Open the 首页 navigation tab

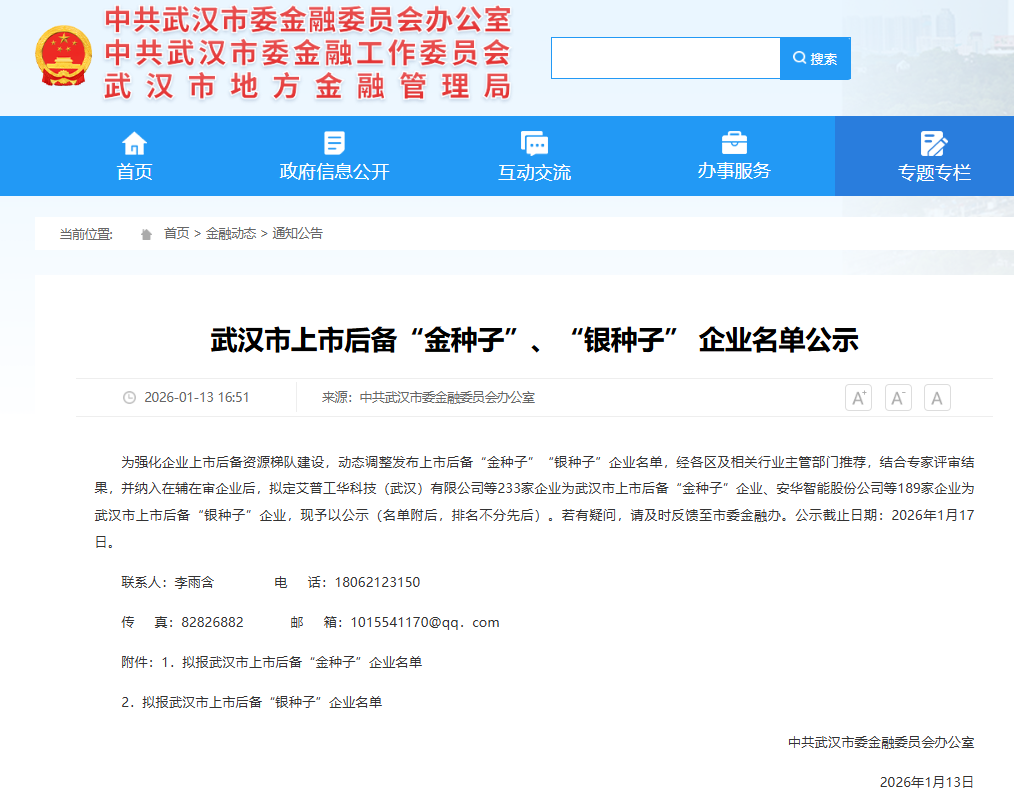[134, 172]
